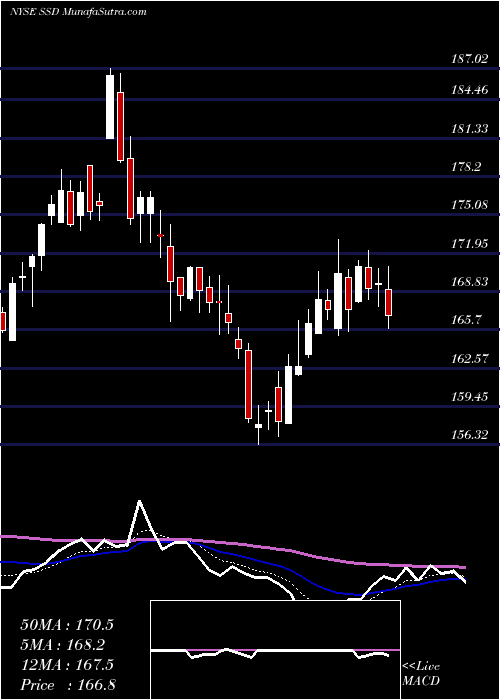
Task: Click the NYSE SSD MunafaSutra.com title text
Action: click(x=78, y=12)
